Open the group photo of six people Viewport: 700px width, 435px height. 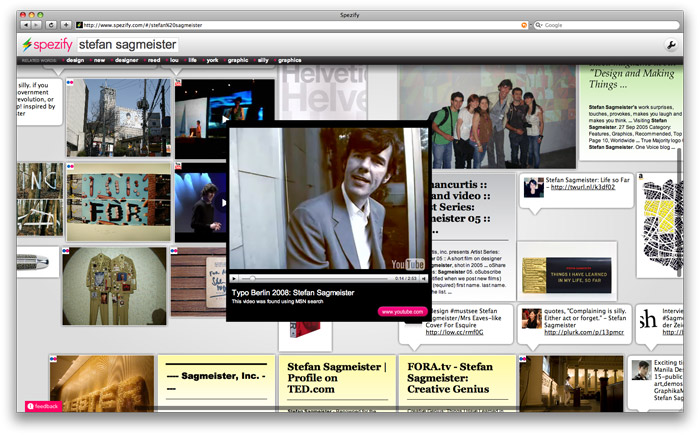coord(488,117)
